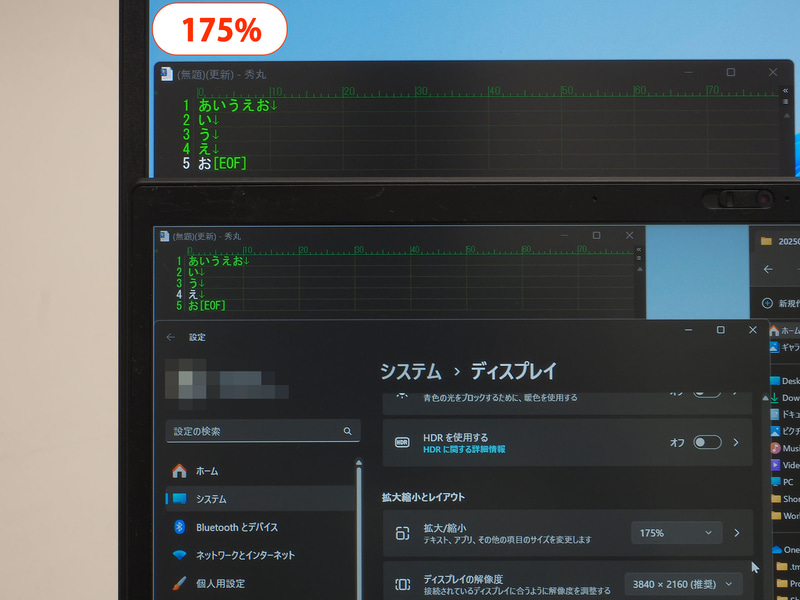Open the 175% scale dropdown
This screenshot has width=800, height=600.
coord(677,533)
